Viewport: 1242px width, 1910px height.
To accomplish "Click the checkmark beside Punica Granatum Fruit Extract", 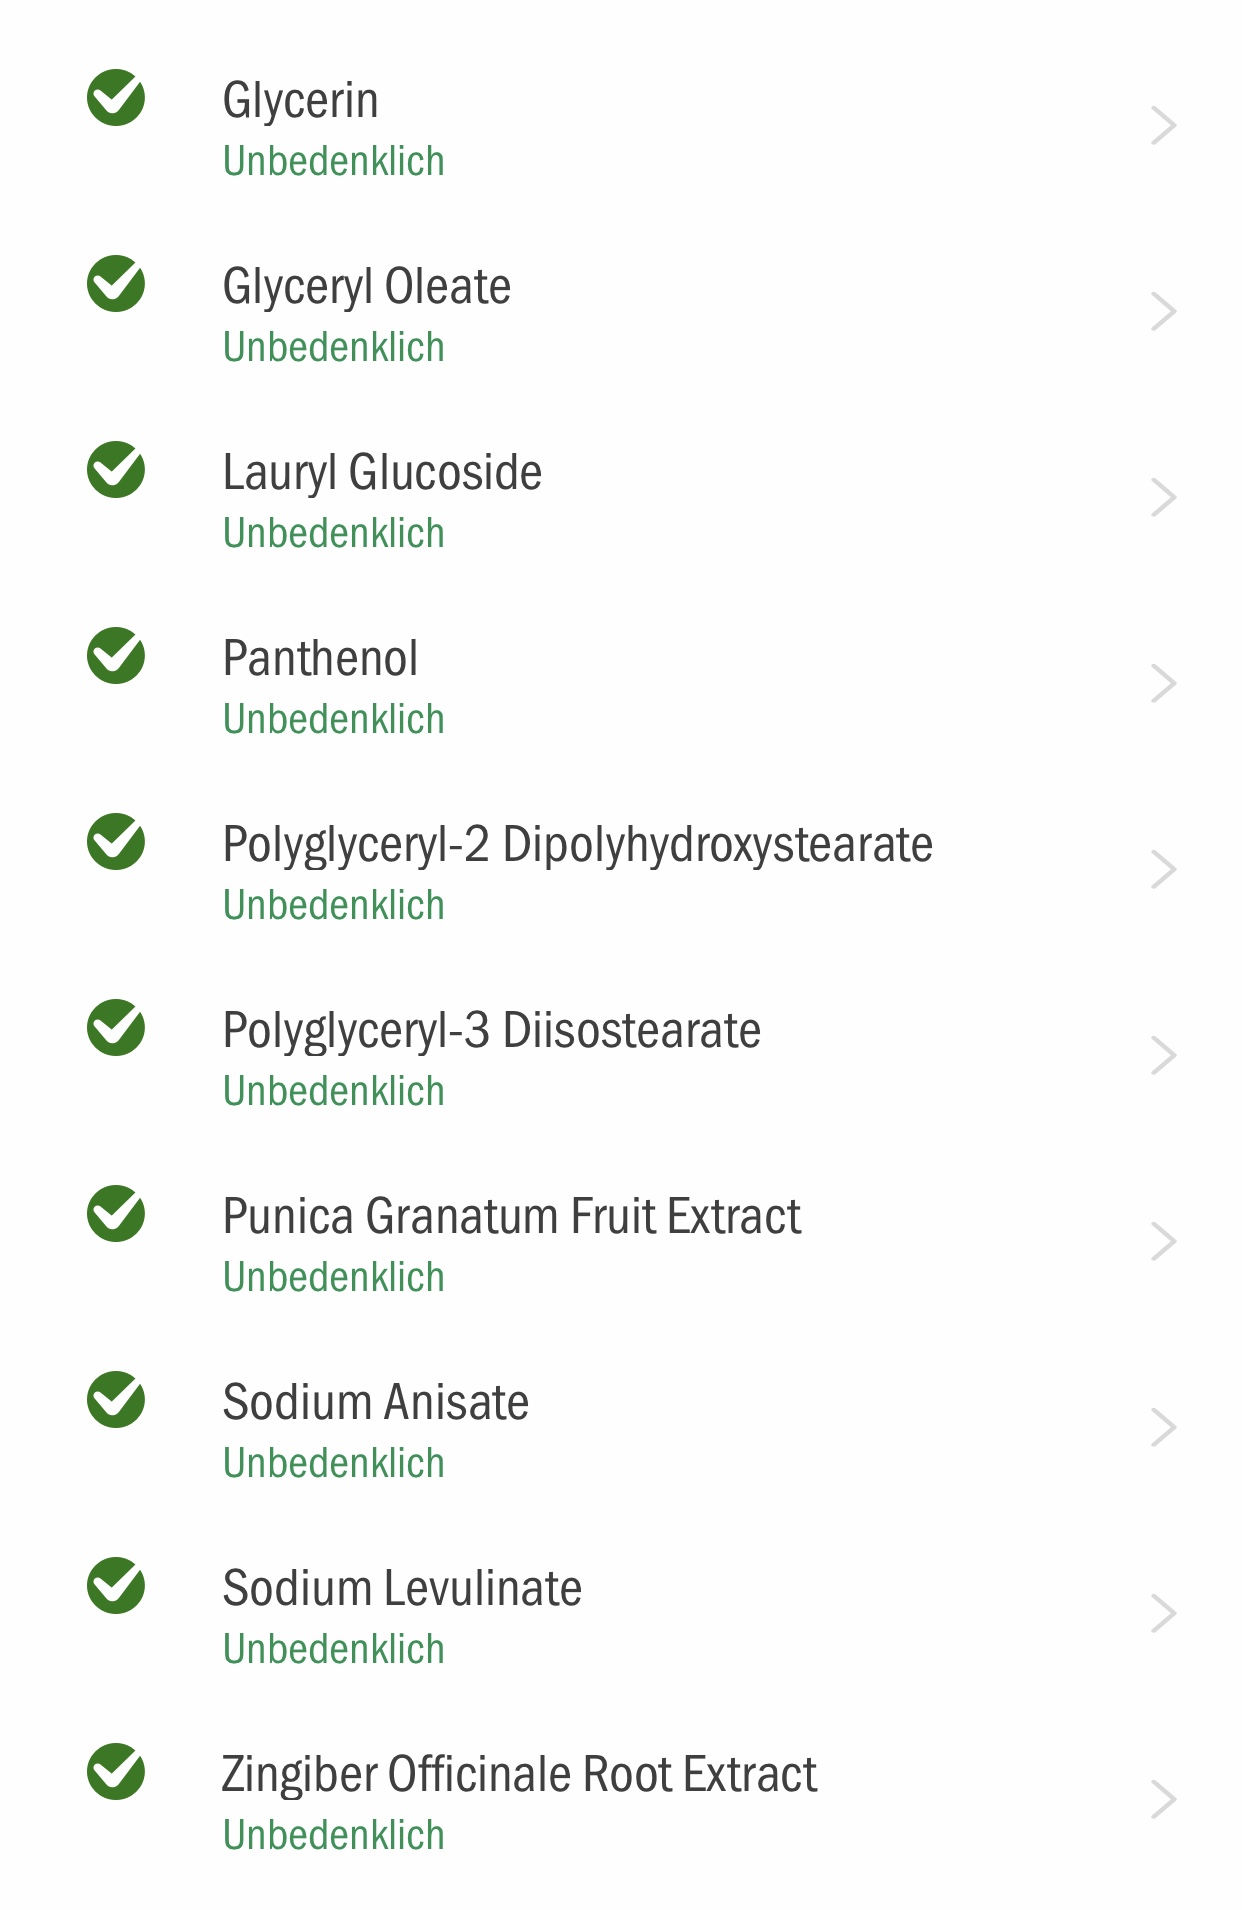I will pos(116,1214).
